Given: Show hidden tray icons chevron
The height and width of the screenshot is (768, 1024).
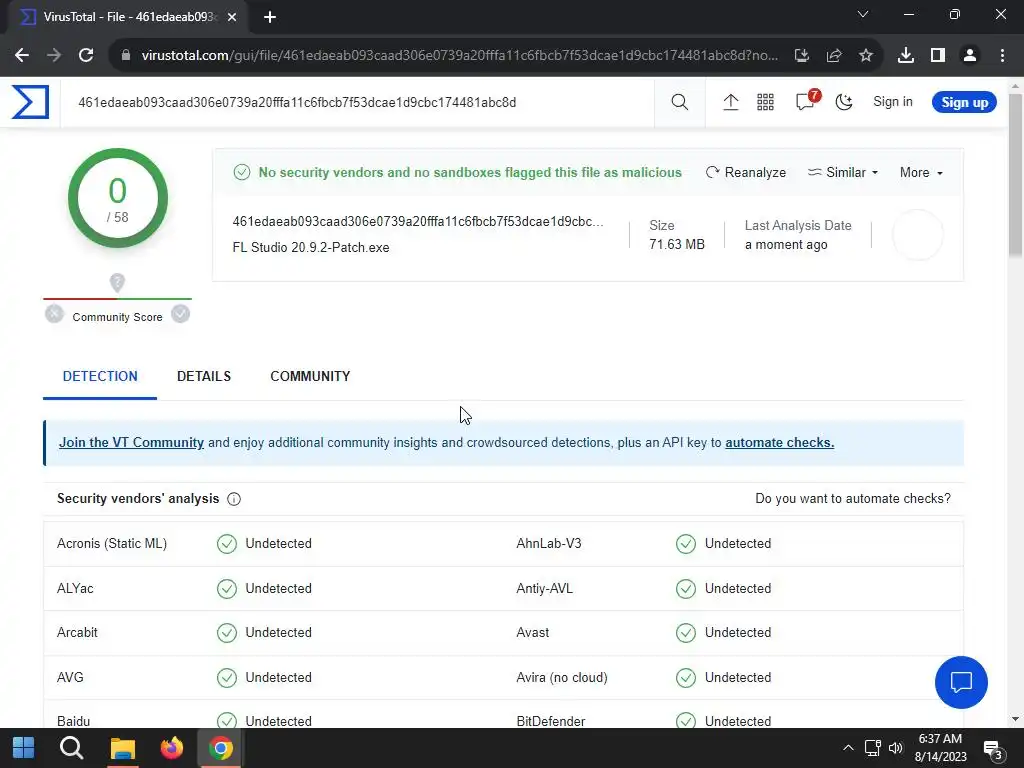Looking at the screenshot, I should (x=848, y=748).
